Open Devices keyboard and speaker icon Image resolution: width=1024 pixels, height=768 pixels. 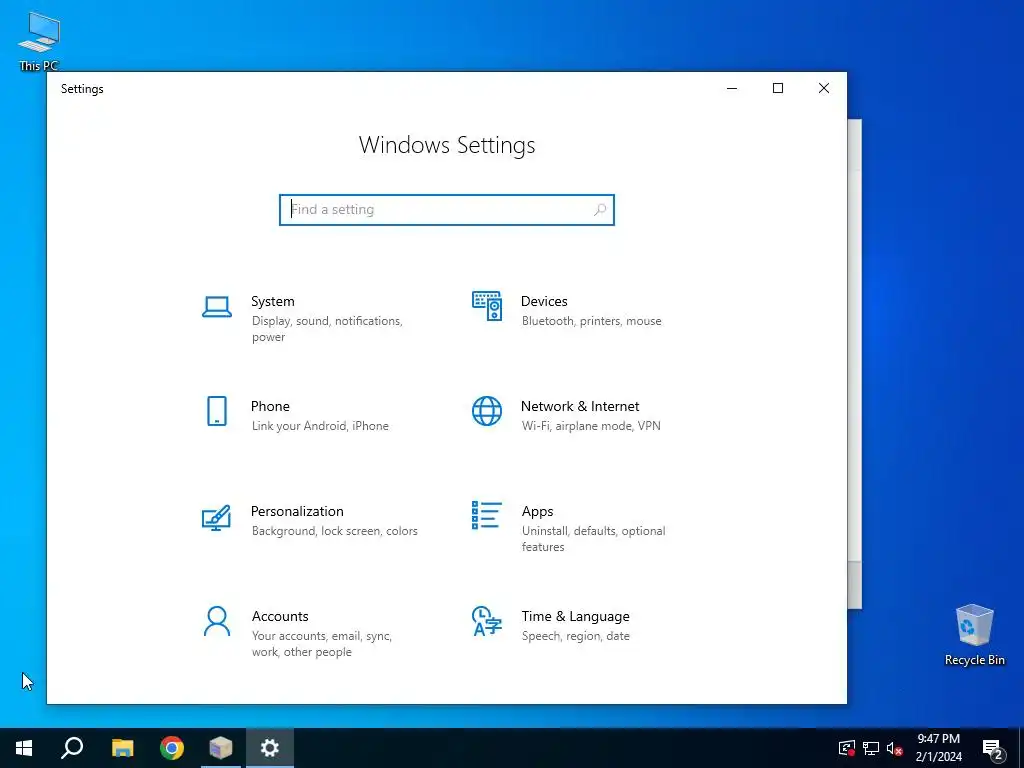coord(487,306)
